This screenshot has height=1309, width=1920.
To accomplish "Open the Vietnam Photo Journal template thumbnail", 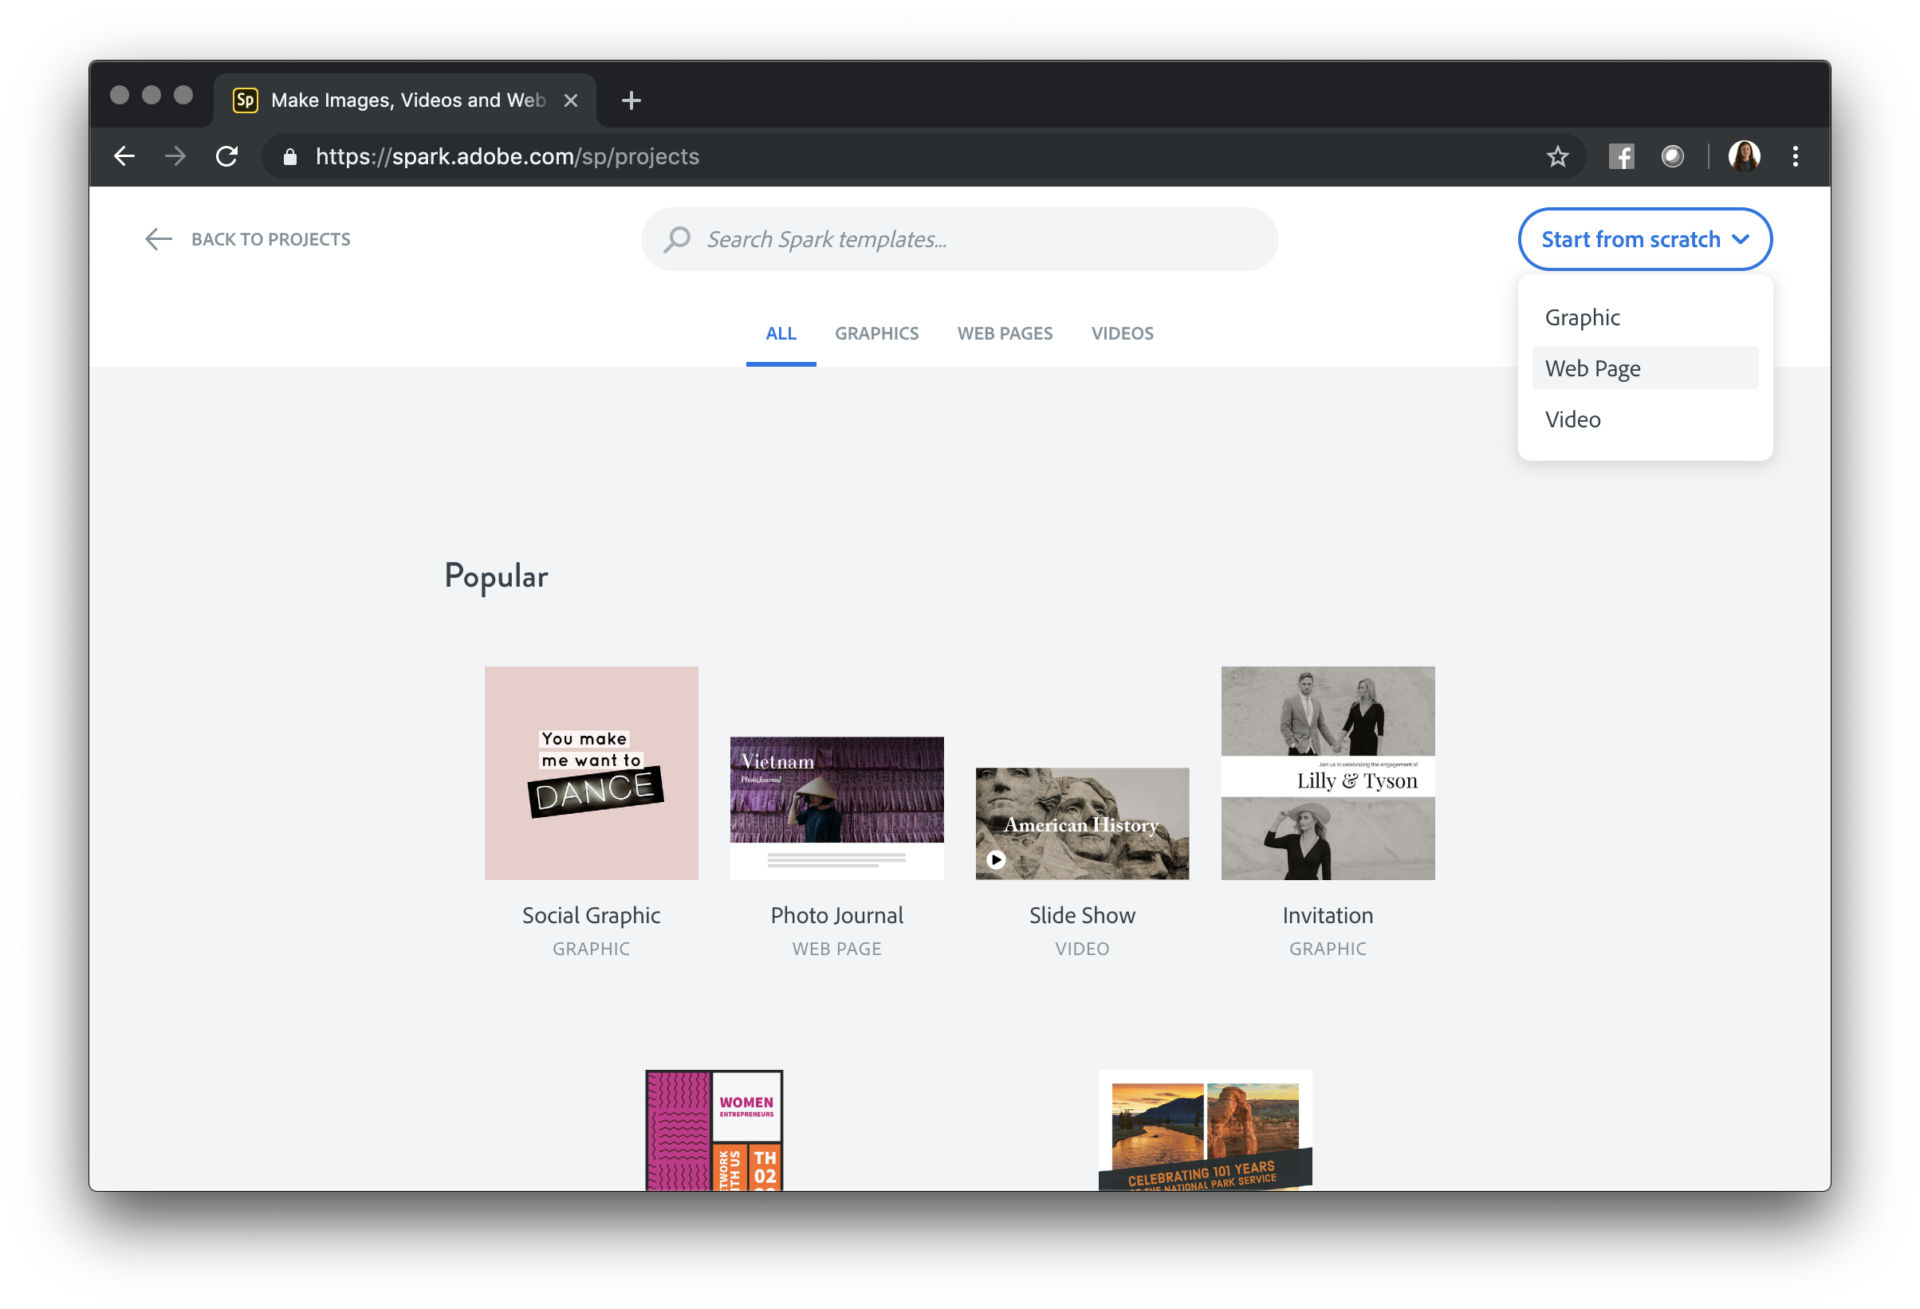I will coord(836,806).
